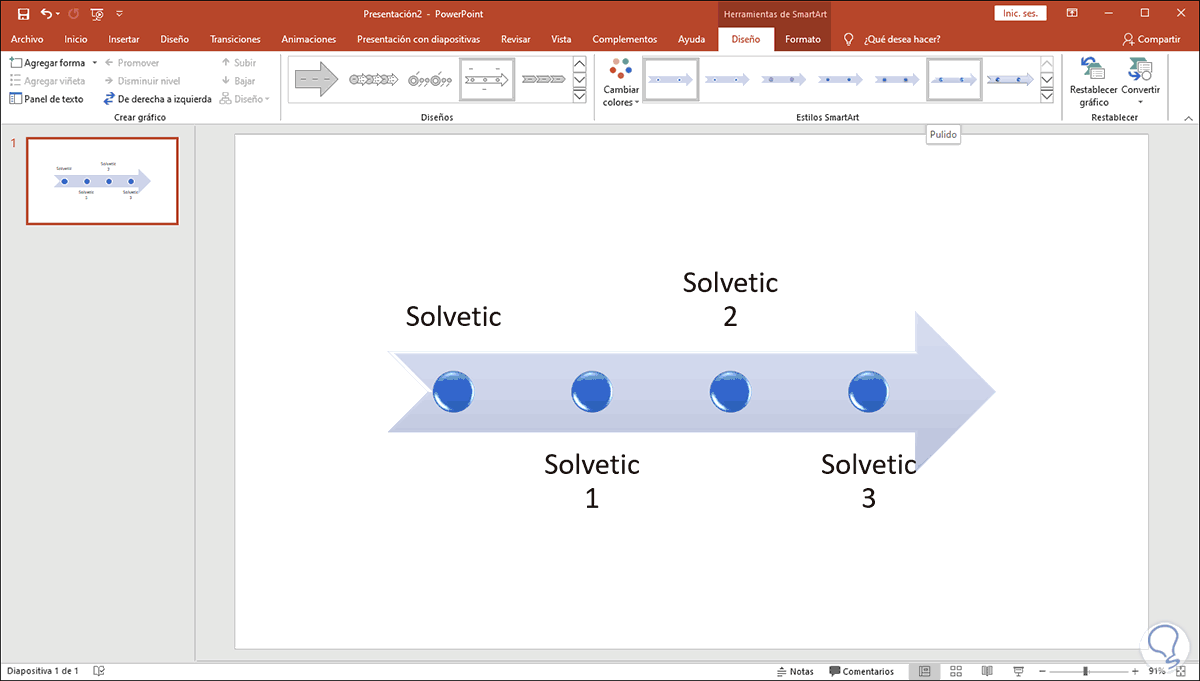Toggle the Panel de texto
The height and width of the screenshot is (681, 1200).
pos(46,99)
